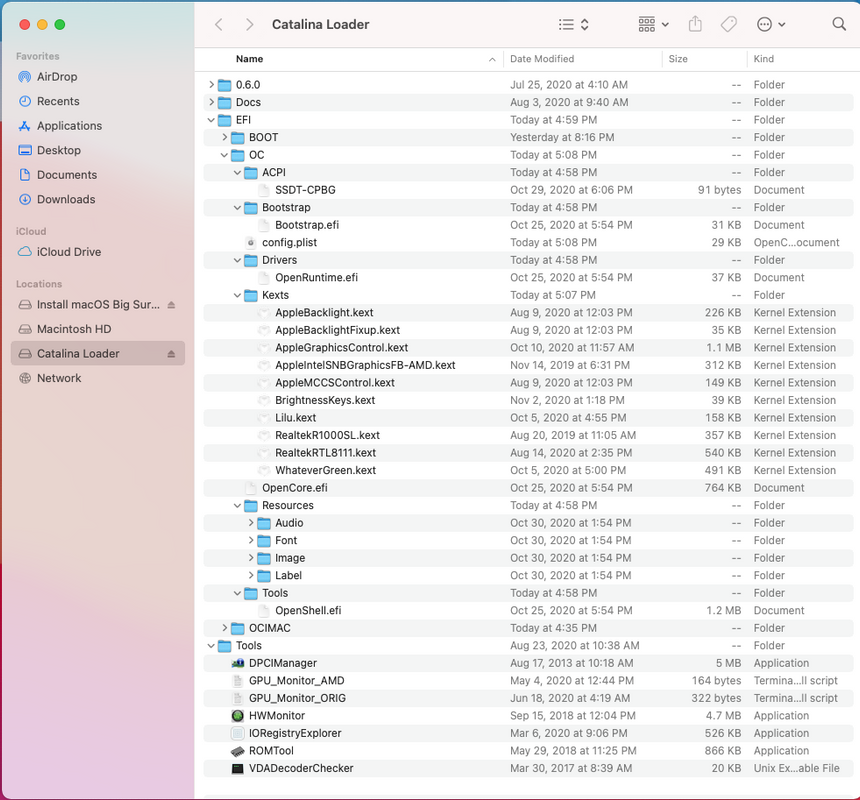Screen dimensions: 860x800
Task: Go back with the left chevron
Action: click(219, 24)
